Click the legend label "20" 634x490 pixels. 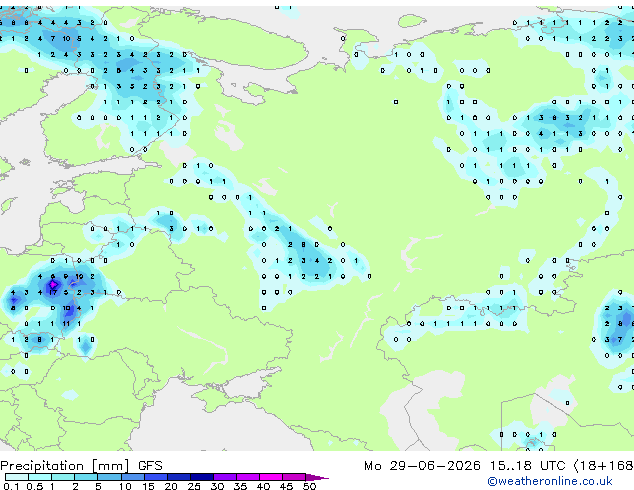click(x=171, y=486)
